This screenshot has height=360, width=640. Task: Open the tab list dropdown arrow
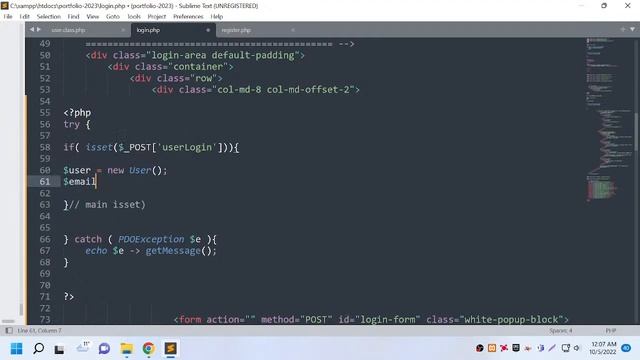tap(632, 29)
